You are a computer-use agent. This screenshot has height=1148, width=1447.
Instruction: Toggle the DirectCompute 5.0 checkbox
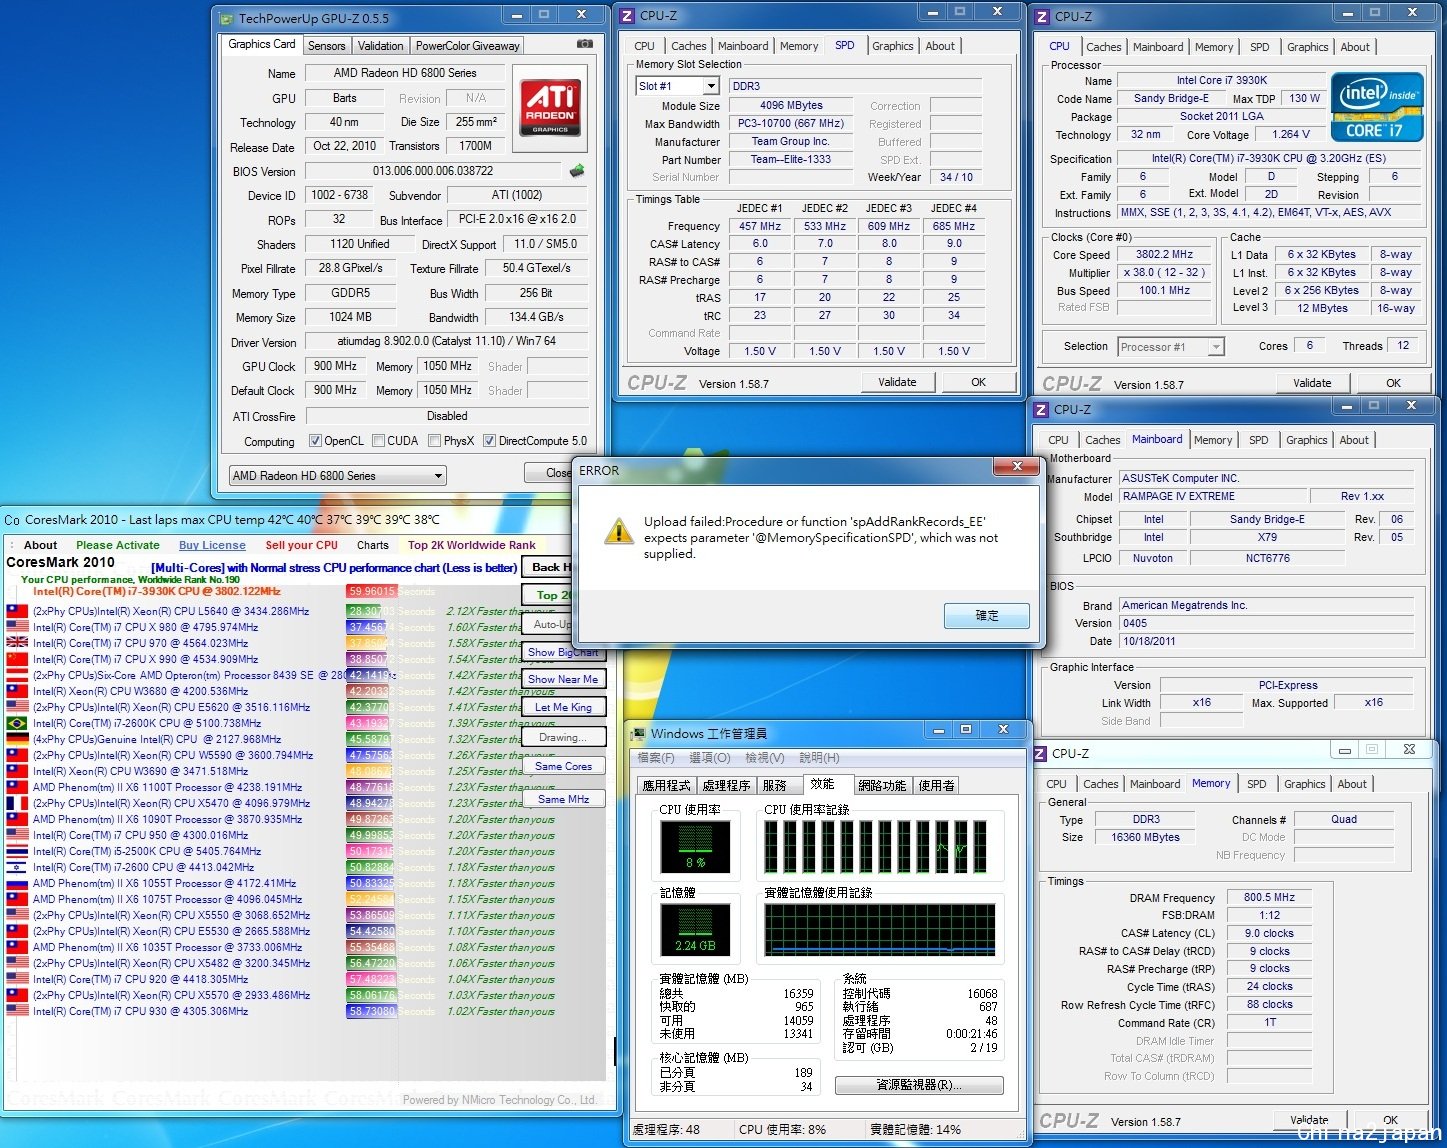(x=490, y=441)
